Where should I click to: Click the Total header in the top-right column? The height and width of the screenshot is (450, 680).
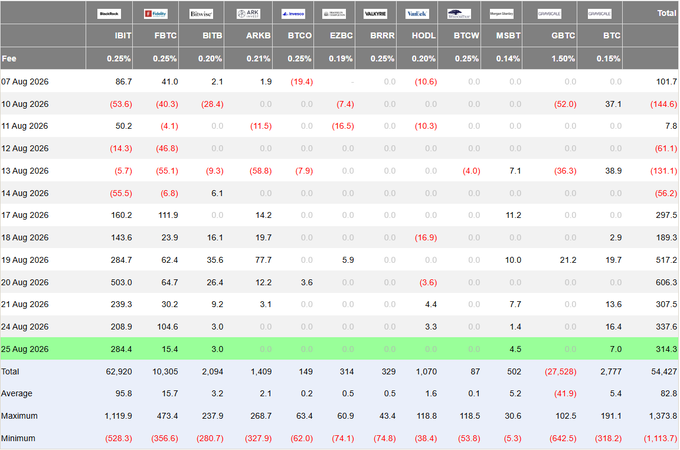pyautogui.click(x=666, y=13)
